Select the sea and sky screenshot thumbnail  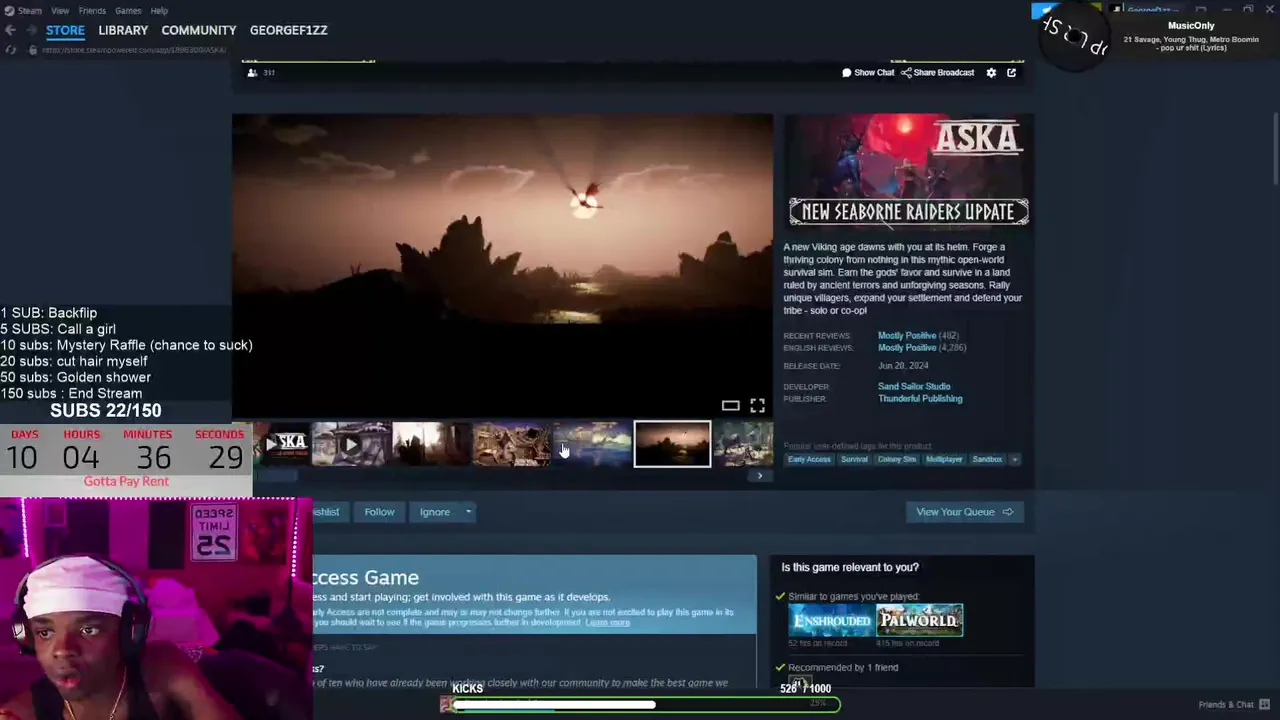592,444
